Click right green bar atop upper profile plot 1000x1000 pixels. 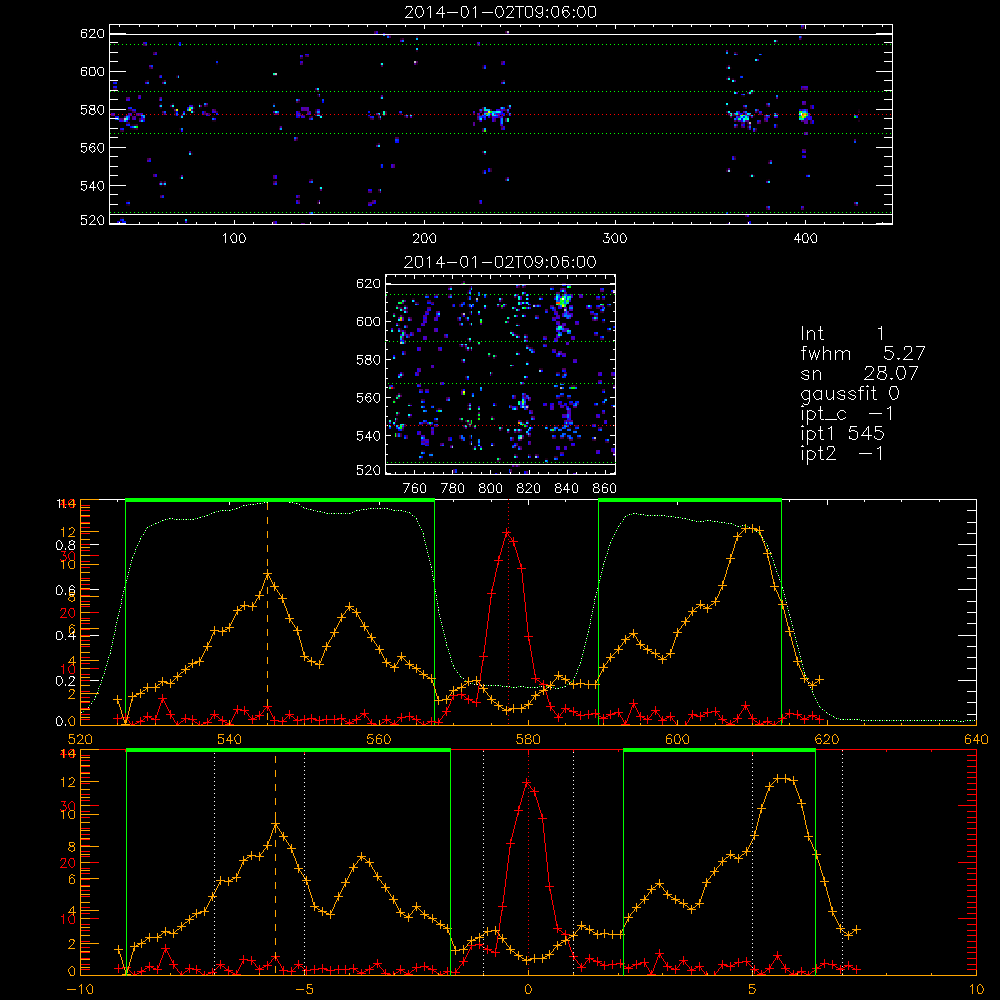690,500
